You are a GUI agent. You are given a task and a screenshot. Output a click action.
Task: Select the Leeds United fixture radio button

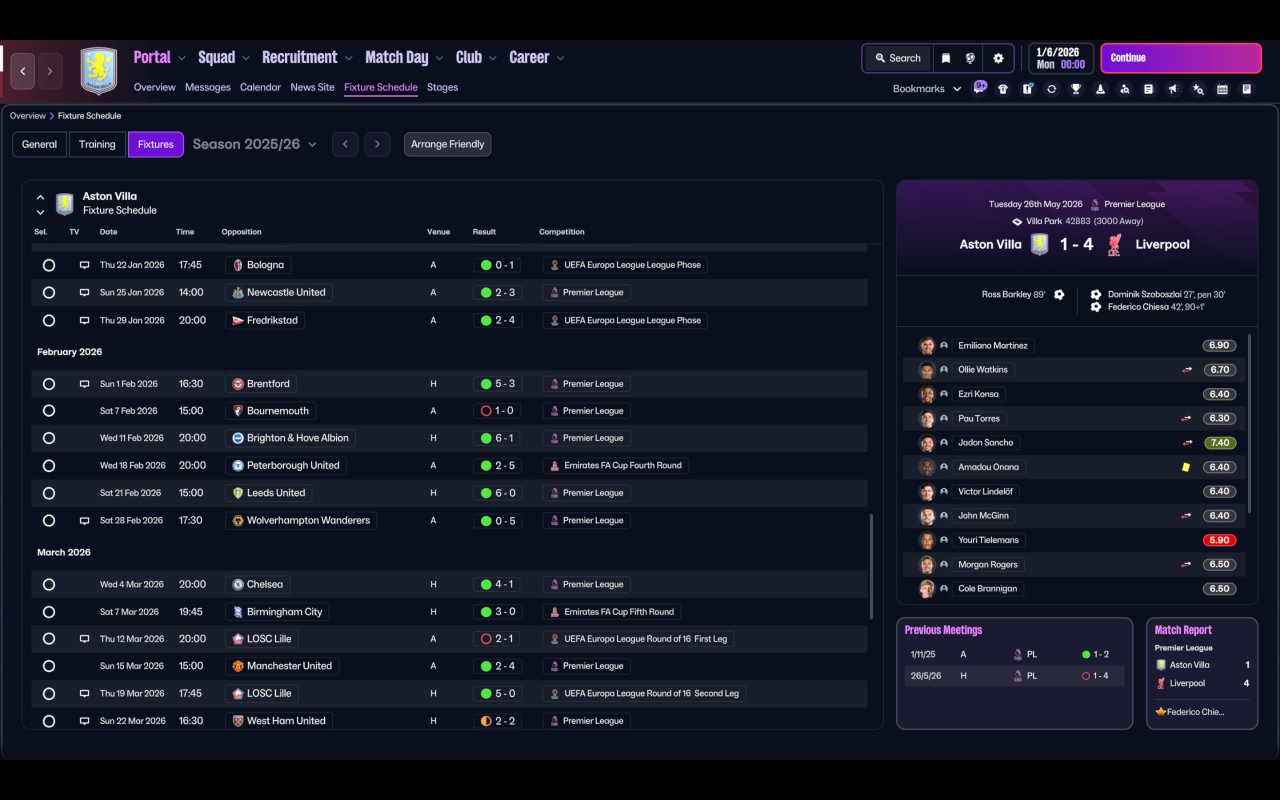pyautogui.click(x=49, y=493)
